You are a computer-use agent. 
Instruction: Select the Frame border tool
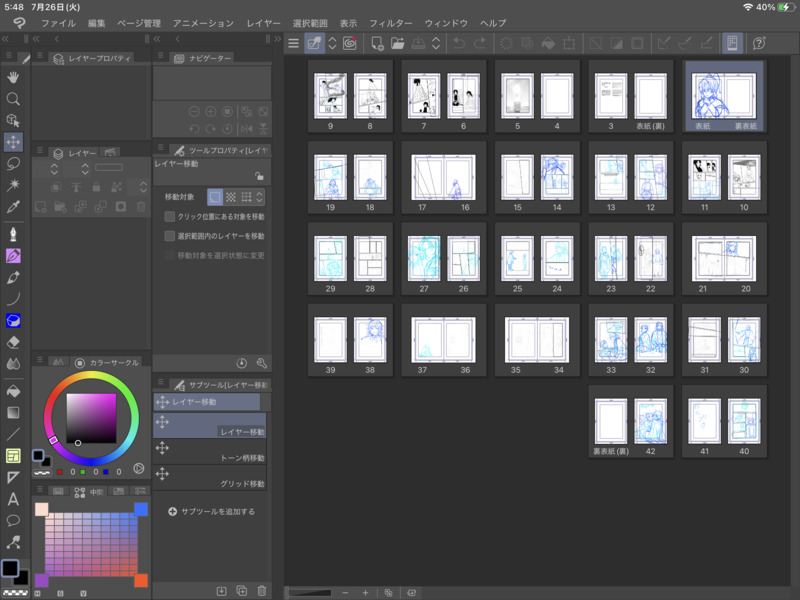14,456
